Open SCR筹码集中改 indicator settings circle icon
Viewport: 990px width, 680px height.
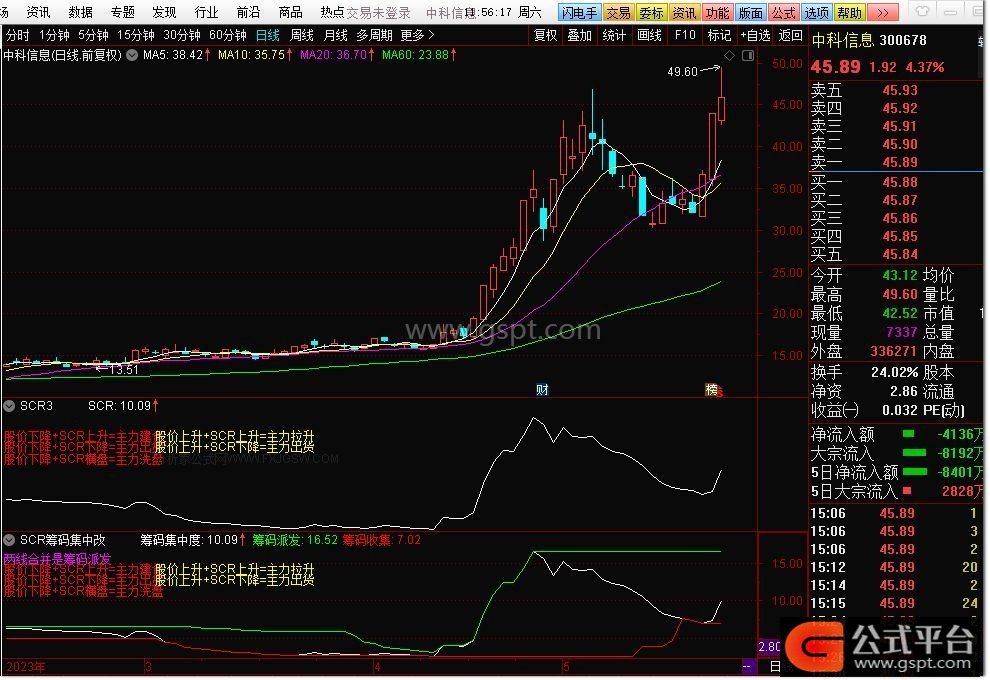9,540
